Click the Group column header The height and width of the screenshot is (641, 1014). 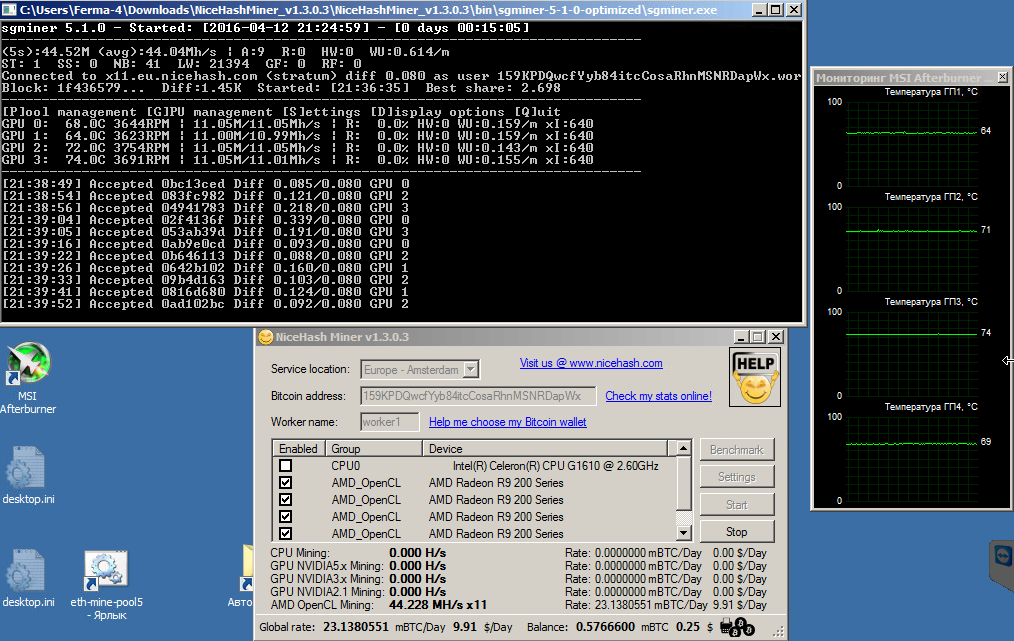click(x=373, y=448)
